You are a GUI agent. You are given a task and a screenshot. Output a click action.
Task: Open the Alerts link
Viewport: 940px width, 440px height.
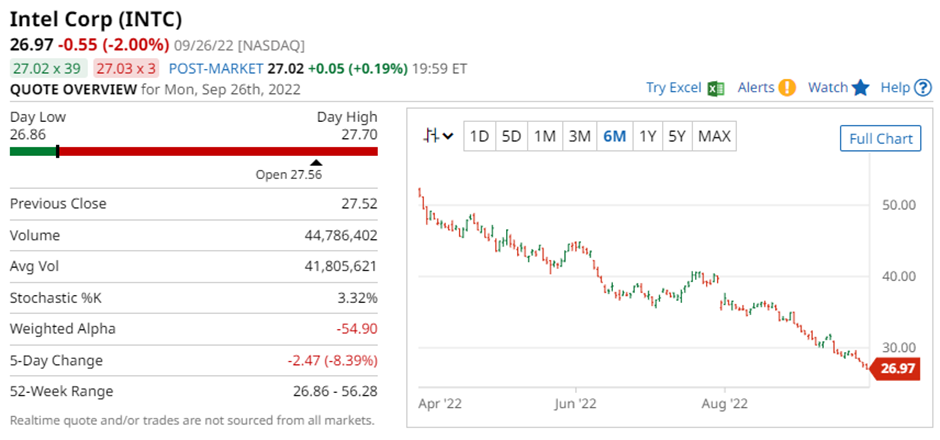click(756, 88)
